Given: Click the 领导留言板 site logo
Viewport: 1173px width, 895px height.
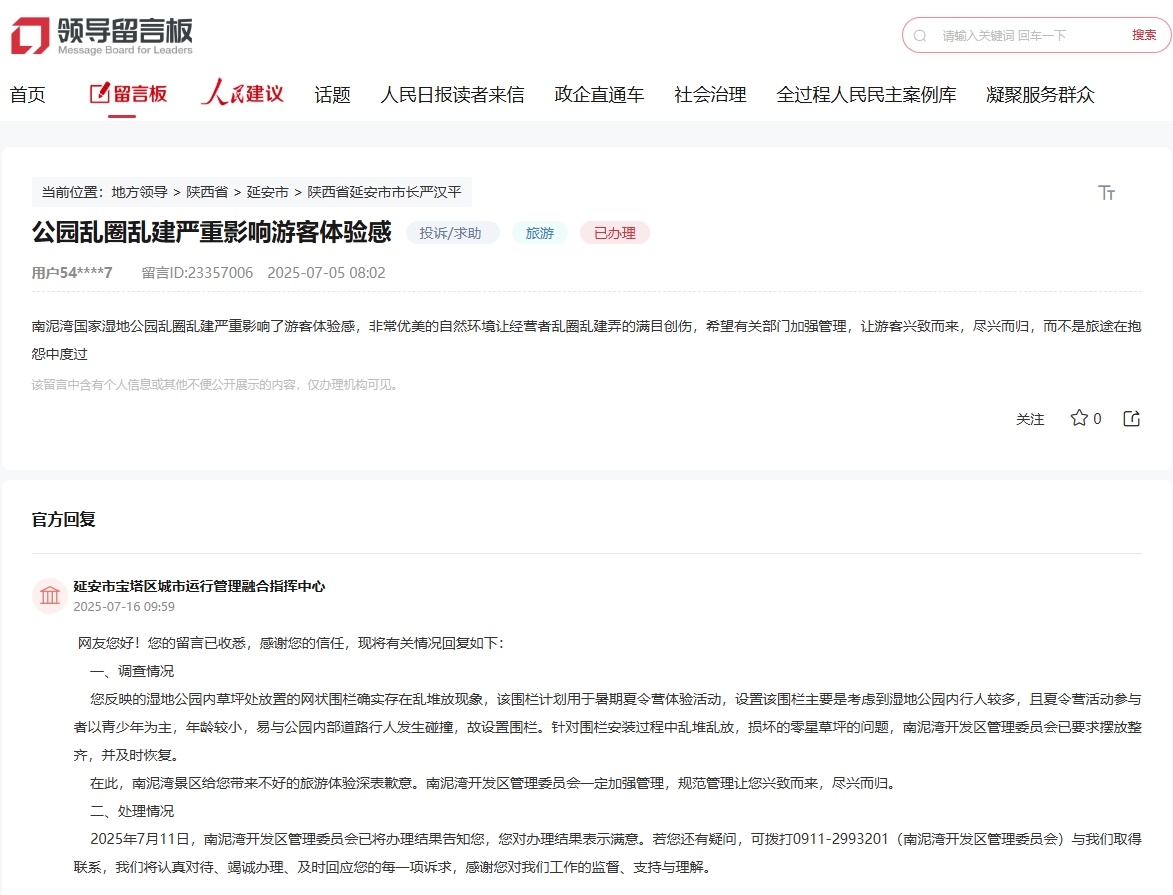Looking at the screenshot, I should coord(101,36).
